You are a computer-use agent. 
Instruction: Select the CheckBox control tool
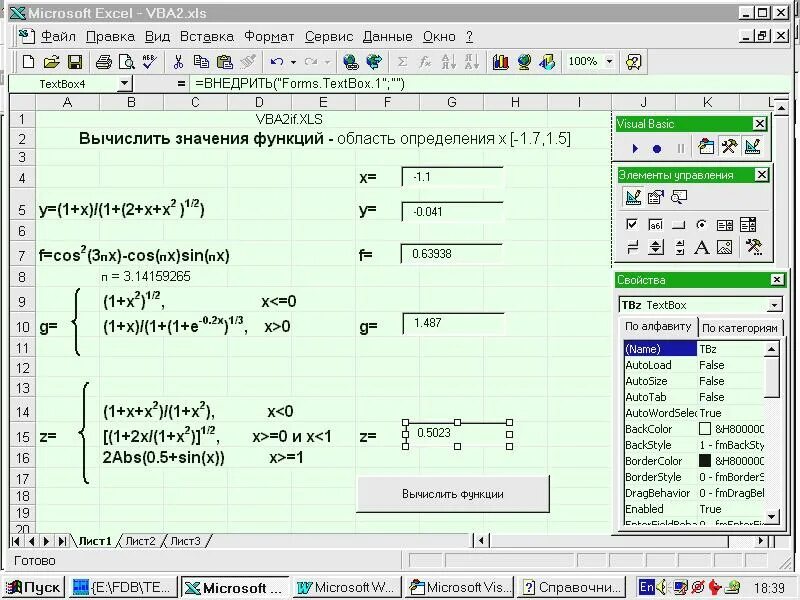coord(632,224)
